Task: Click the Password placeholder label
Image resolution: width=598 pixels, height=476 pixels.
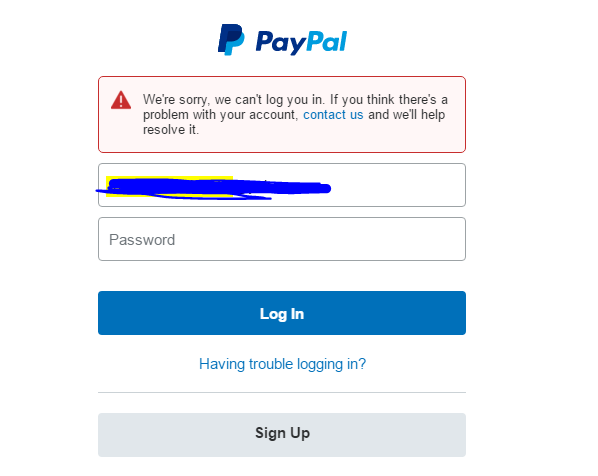Action: 142,240
